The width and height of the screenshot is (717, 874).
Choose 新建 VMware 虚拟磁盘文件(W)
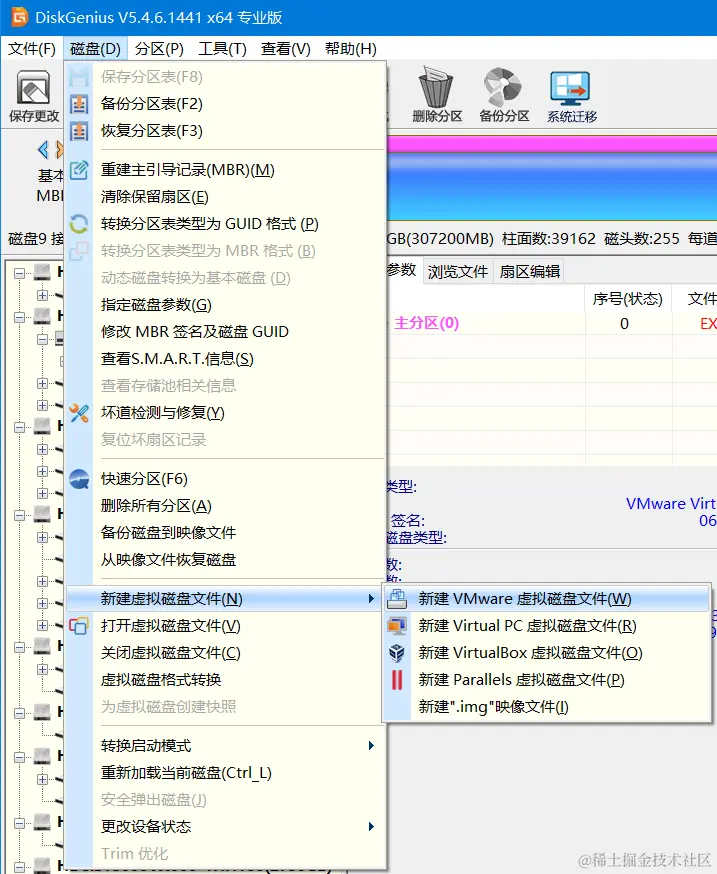tap(547, 599)
